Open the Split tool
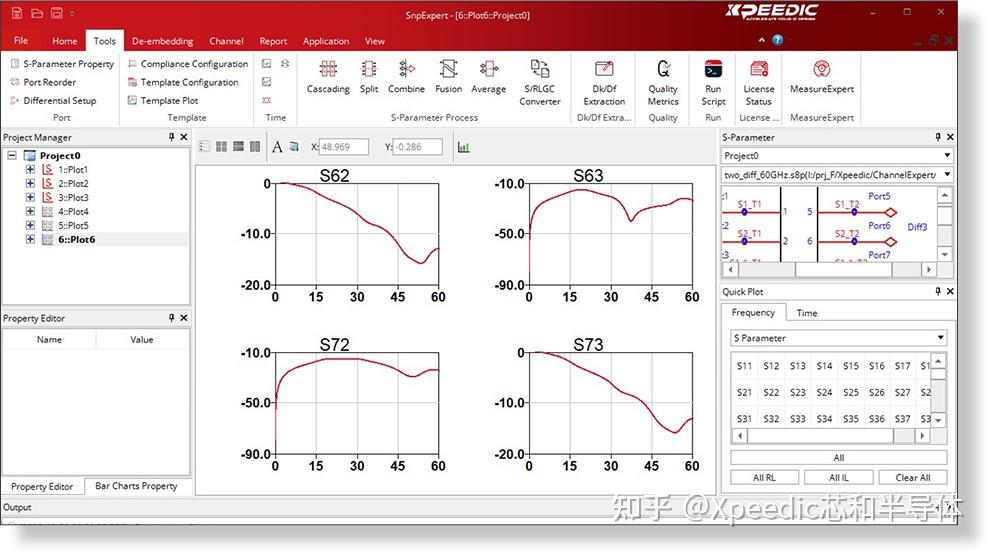Screen dimensions: 989x553 369,77
